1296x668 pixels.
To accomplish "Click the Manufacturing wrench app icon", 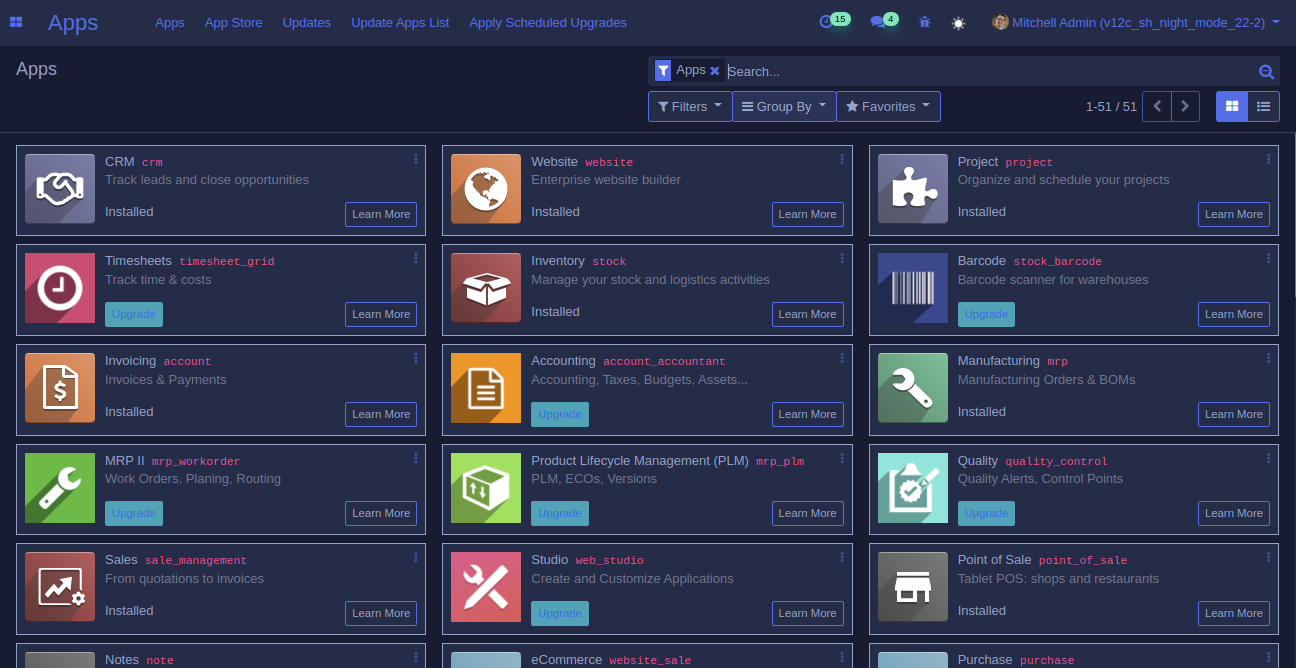I will click(x=913, y=388).
